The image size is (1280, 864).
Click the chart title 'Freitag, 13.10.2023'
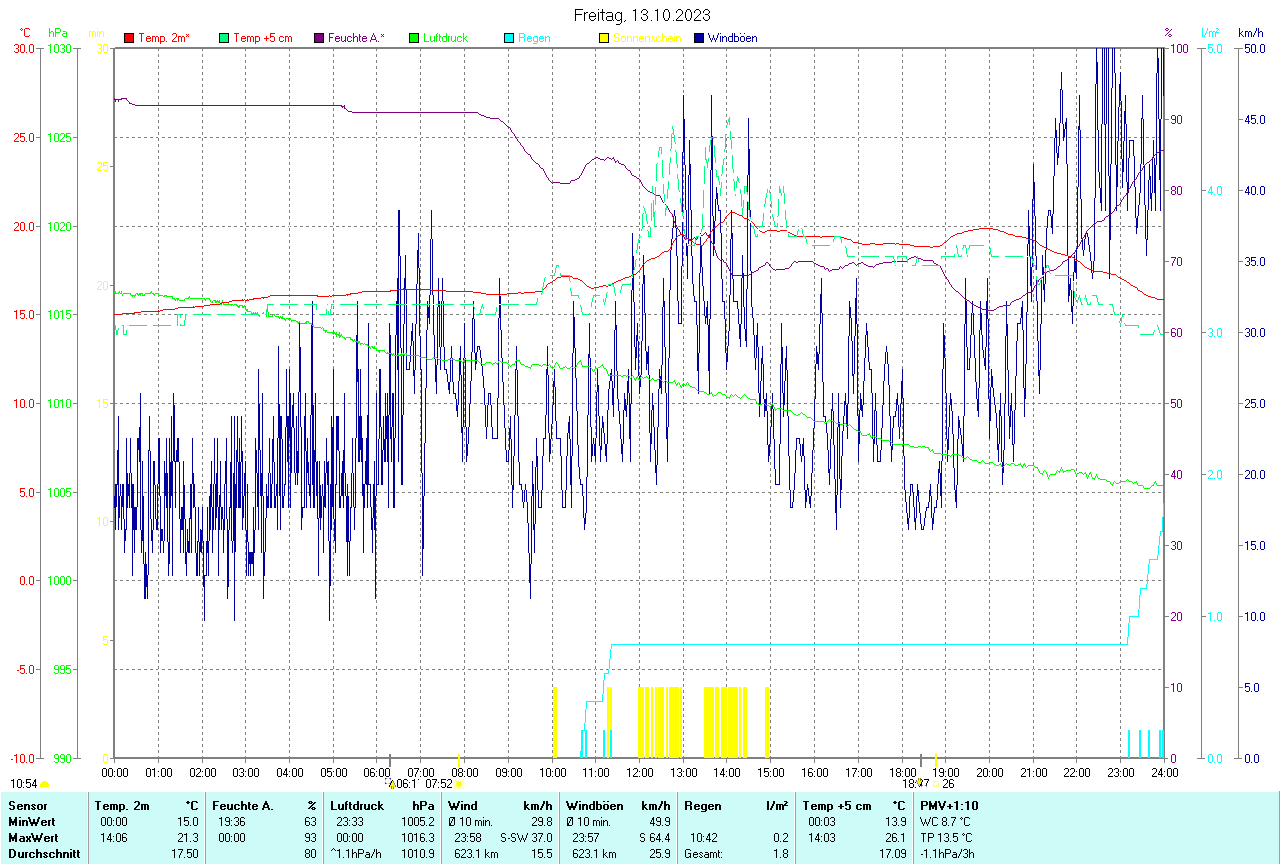click(643, 15)
